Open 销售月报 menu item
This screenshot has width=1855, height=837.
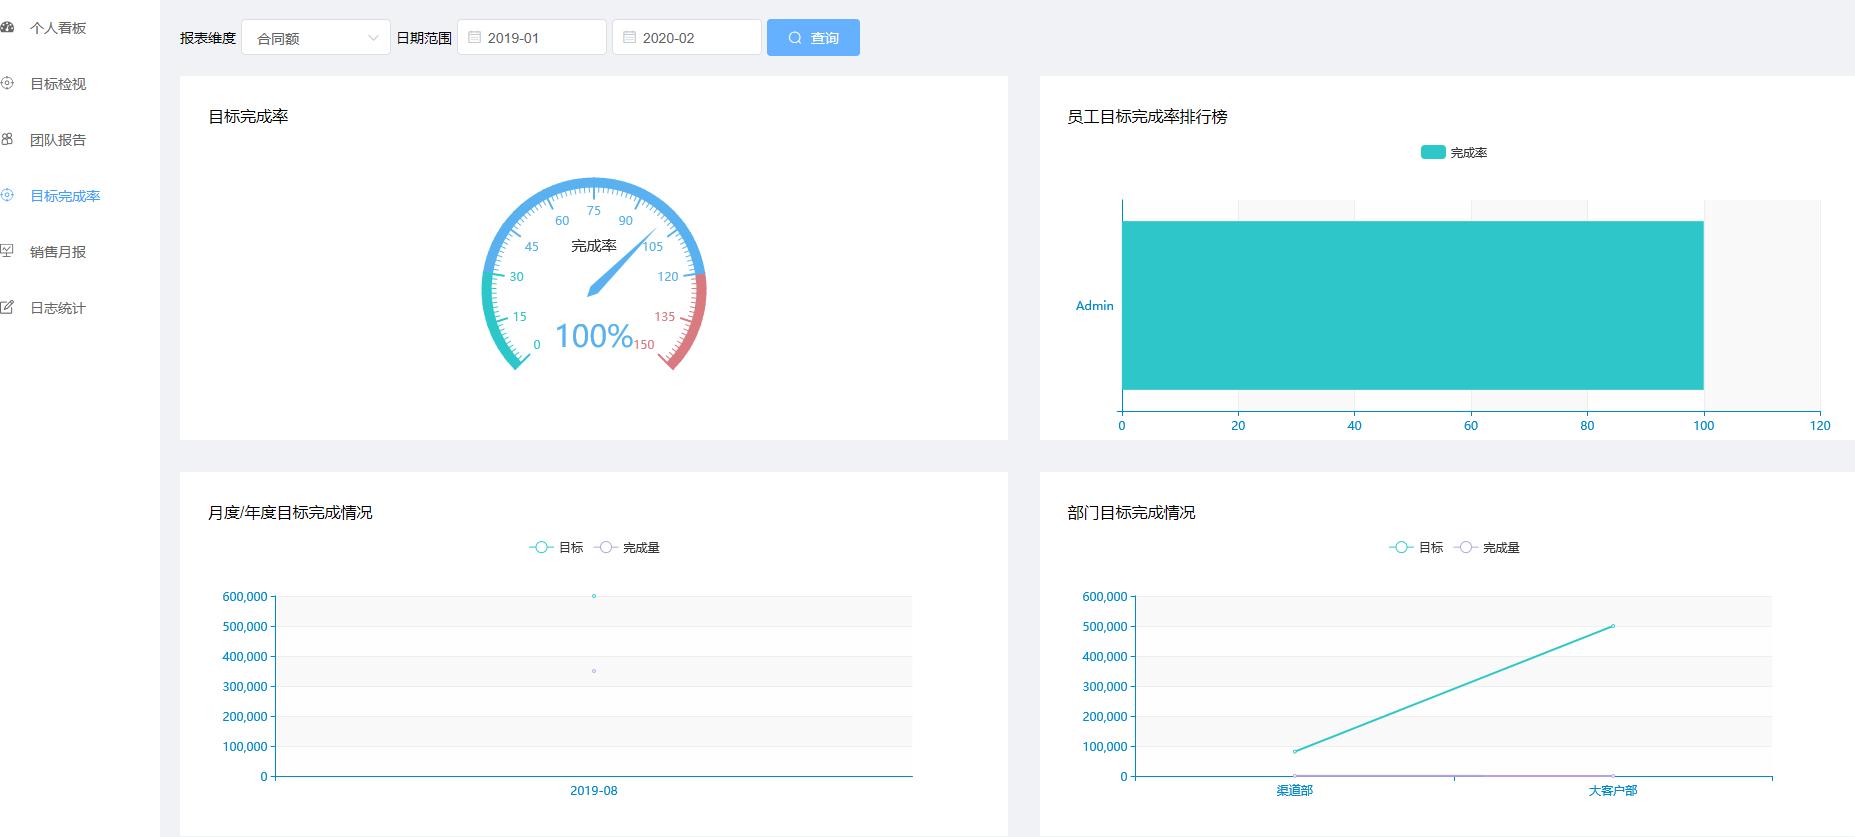[x=58, y=252]
